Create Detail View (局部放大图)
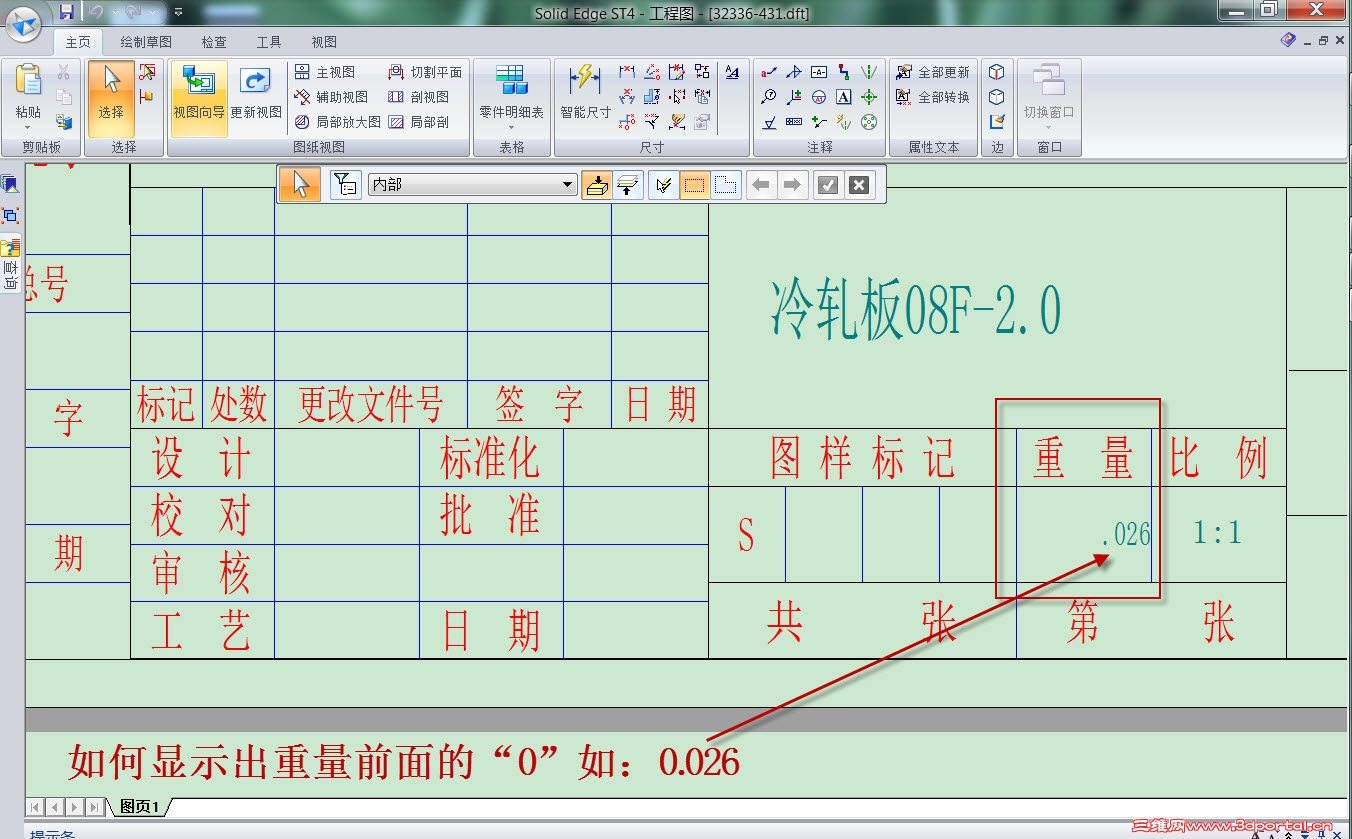 [338, 122]
